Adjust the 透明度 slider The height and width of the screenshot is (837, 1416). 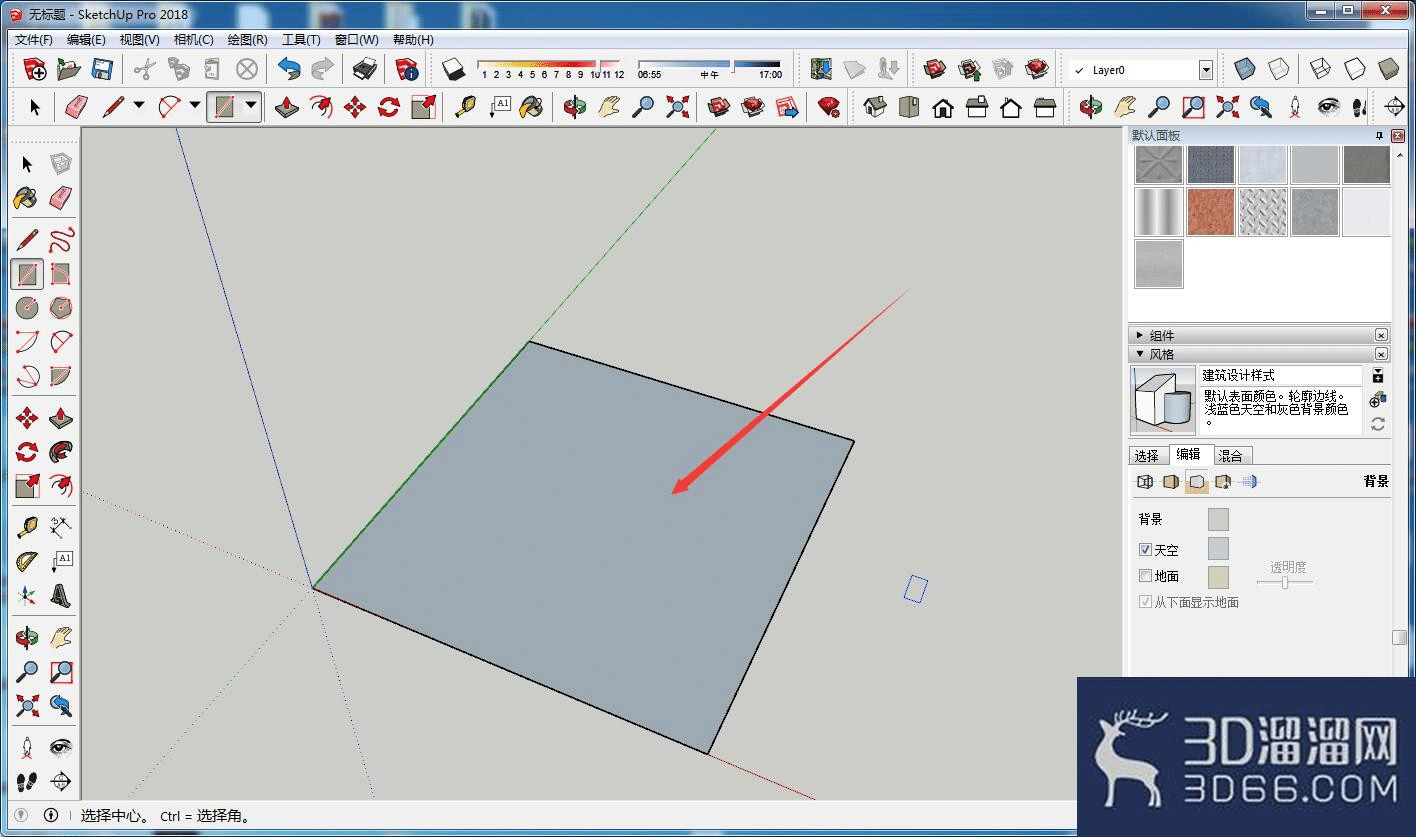click(1285, 582)
